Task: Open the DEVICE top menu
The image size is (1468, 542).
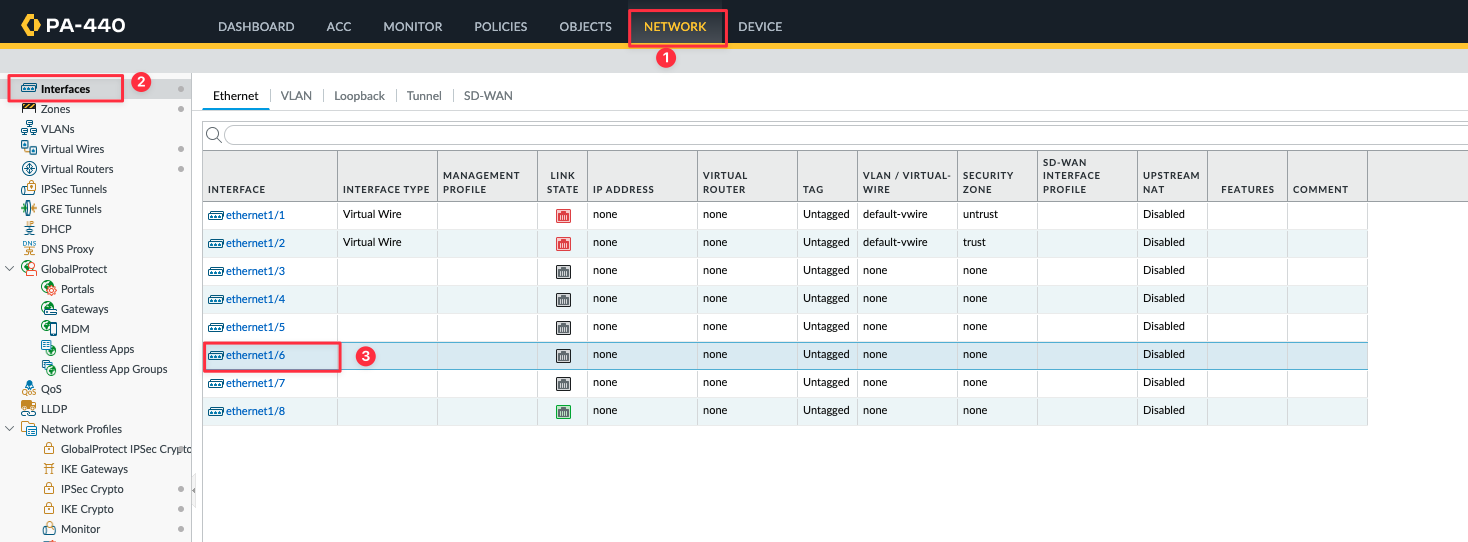Action: [760, 26]
